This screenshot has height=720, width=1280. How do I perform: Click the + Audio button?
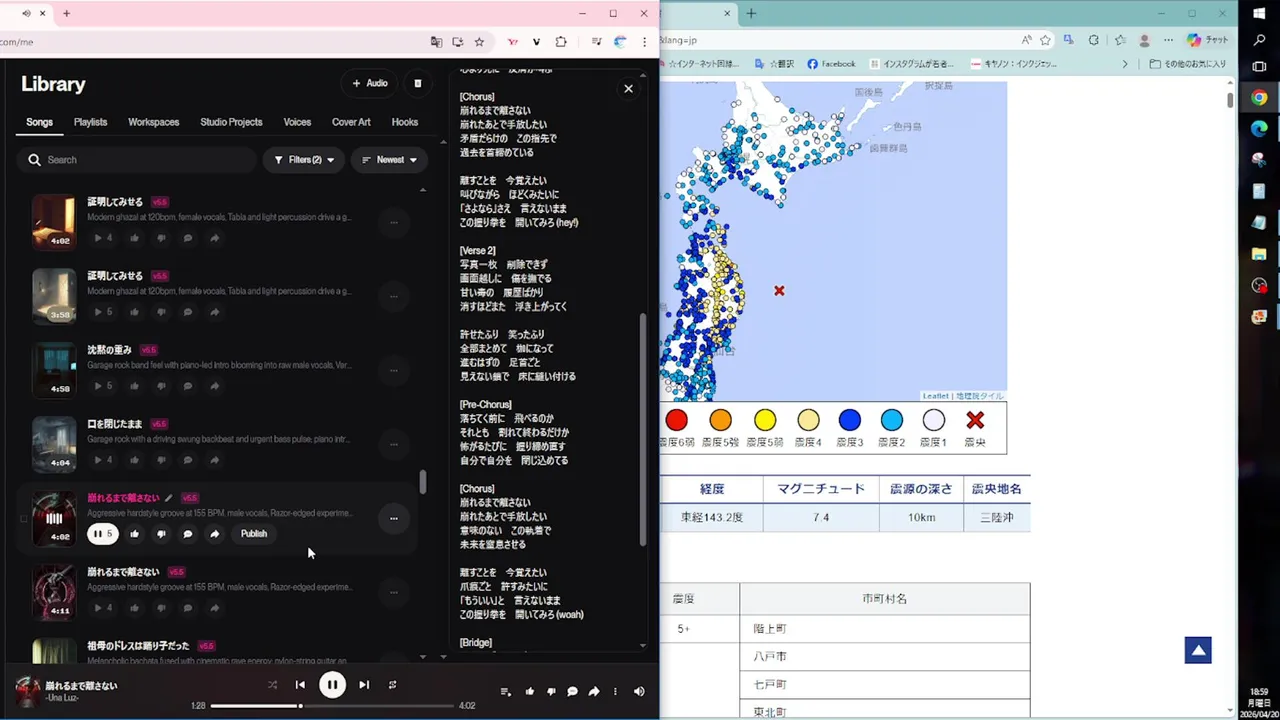point(369,83)
